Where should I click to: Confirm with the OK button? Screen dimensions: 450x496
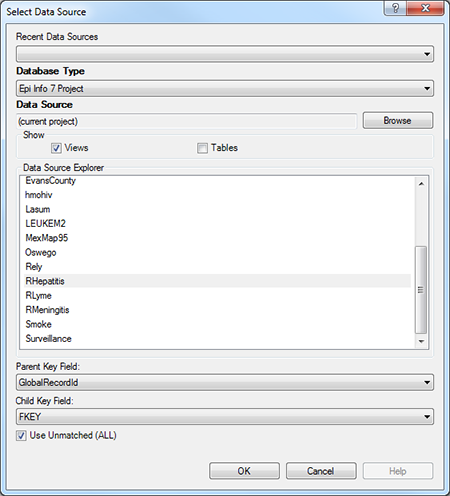pos(244,471)
